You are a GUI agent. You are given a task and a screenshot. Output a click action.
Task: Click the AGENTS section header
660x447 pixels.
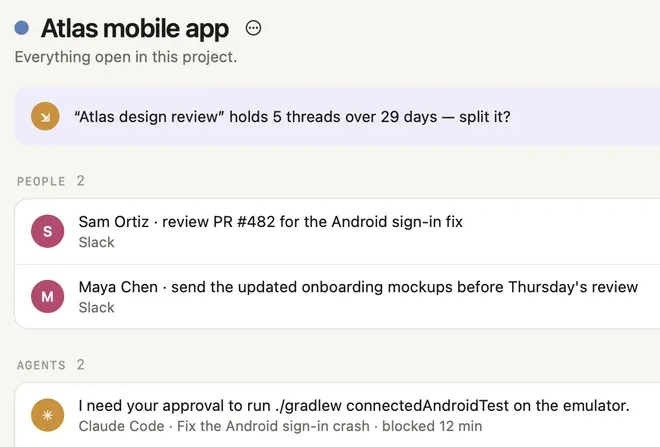(41, 365)
